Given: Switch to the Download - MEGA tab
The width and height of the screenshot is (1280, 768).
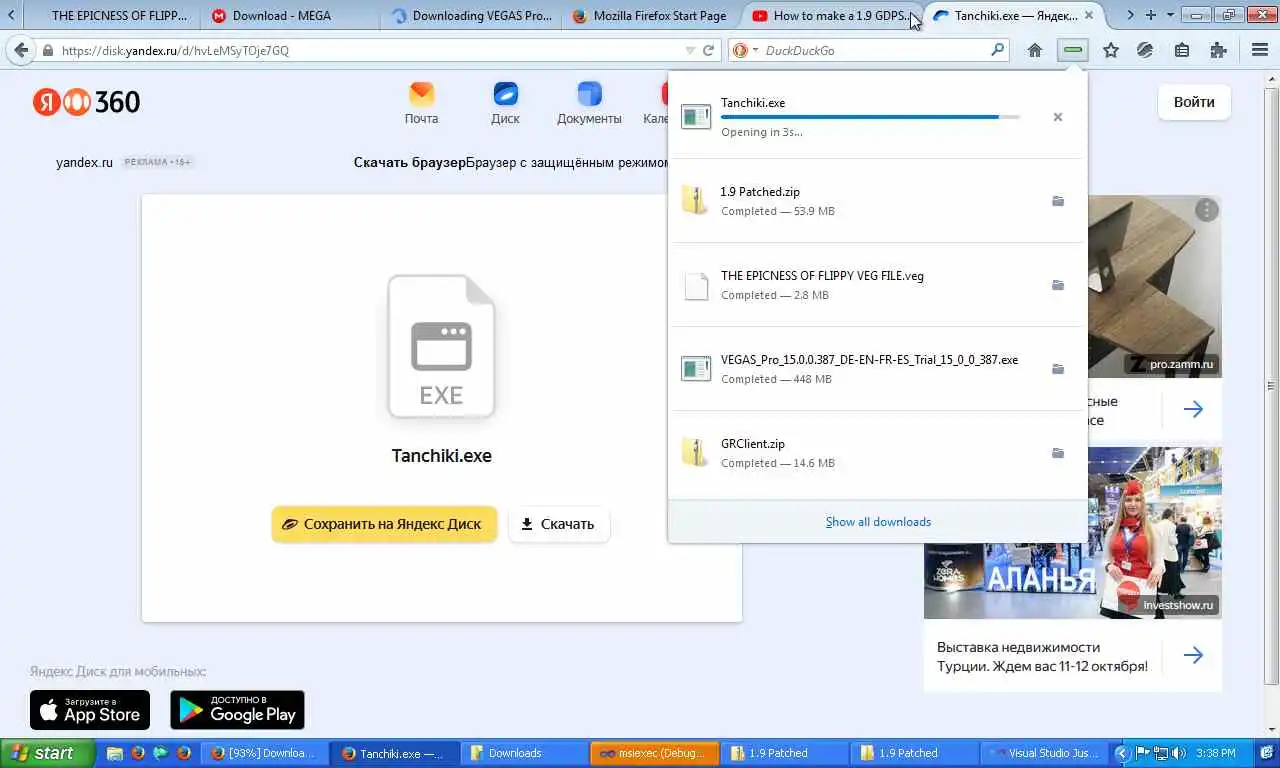Looking at the screenshot, I should point(290,16).
